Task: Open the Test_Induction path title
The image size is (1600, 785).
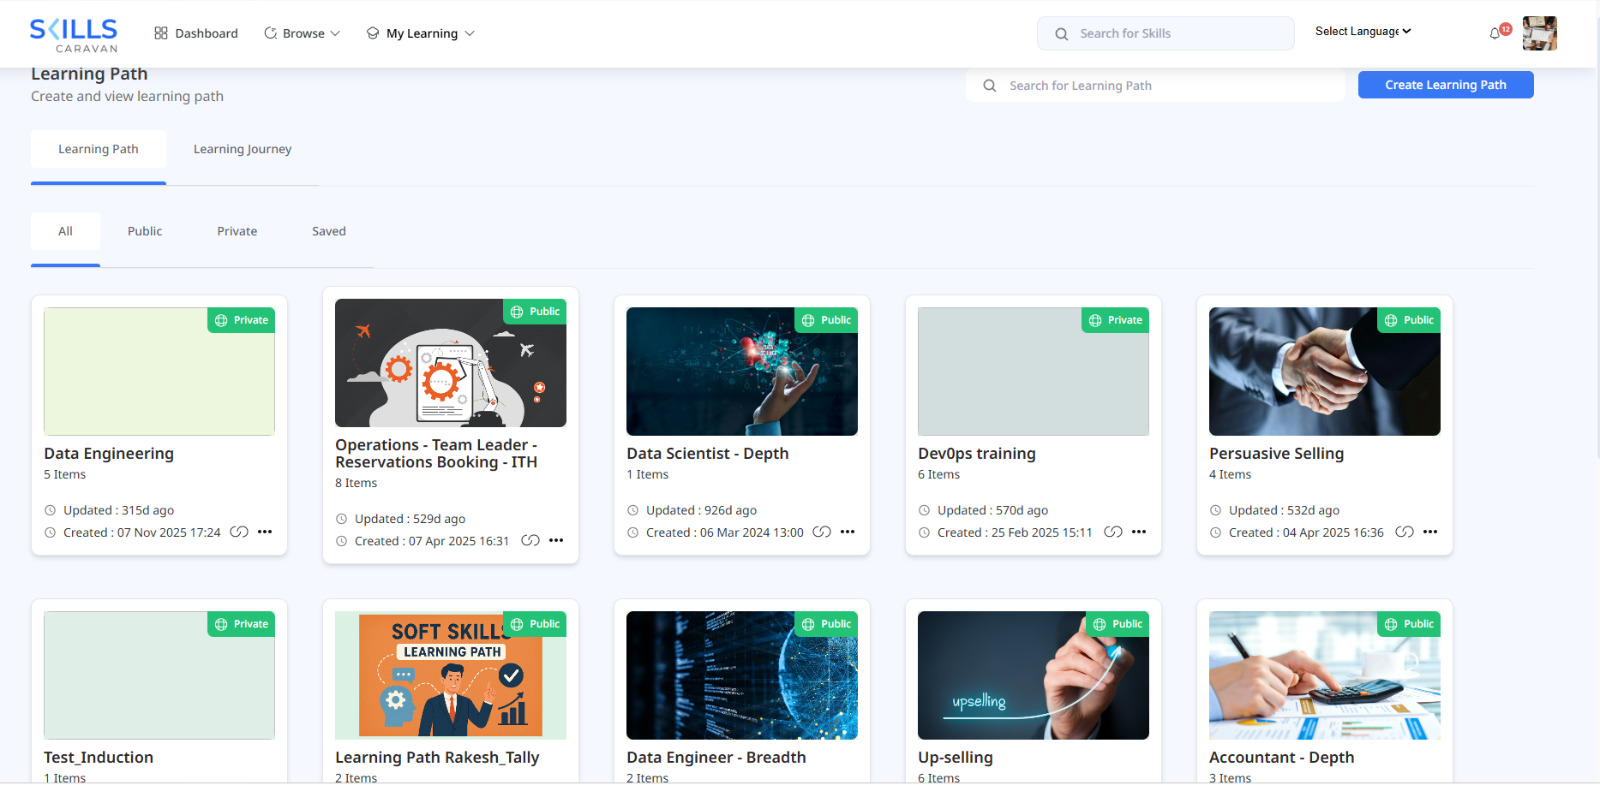Action: point(99,758)
